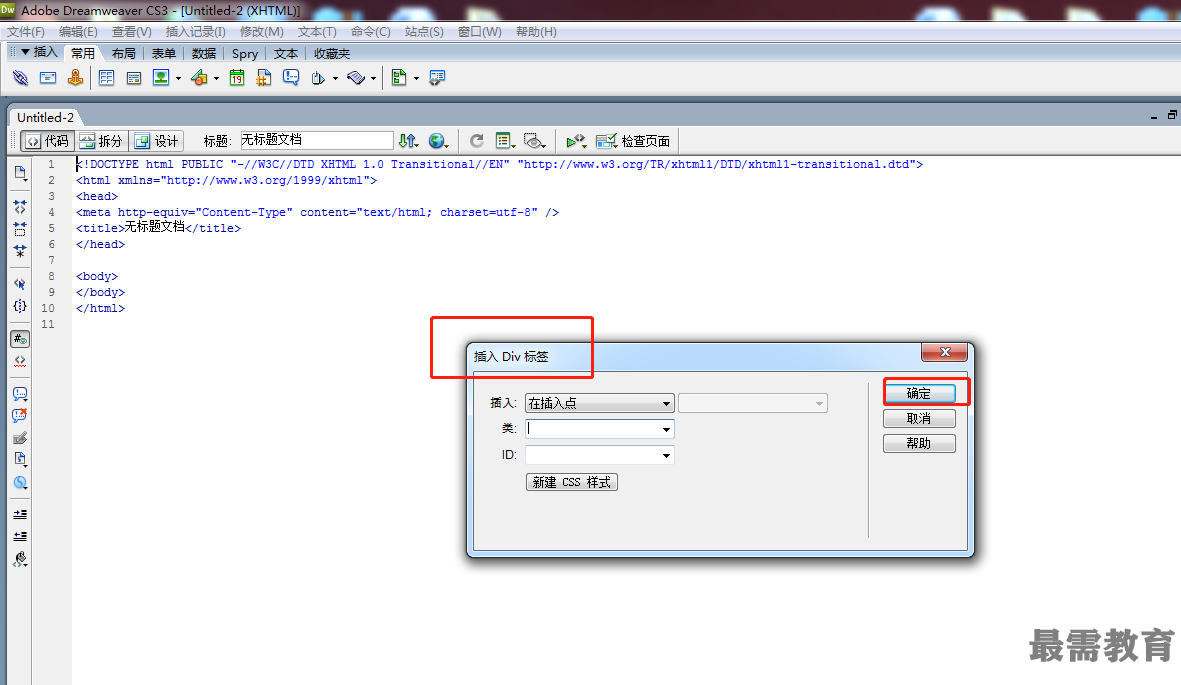The image size is (1181, 685).
Task: Open Media icon dropdown arrow
Action: click(x=216, y=78)
